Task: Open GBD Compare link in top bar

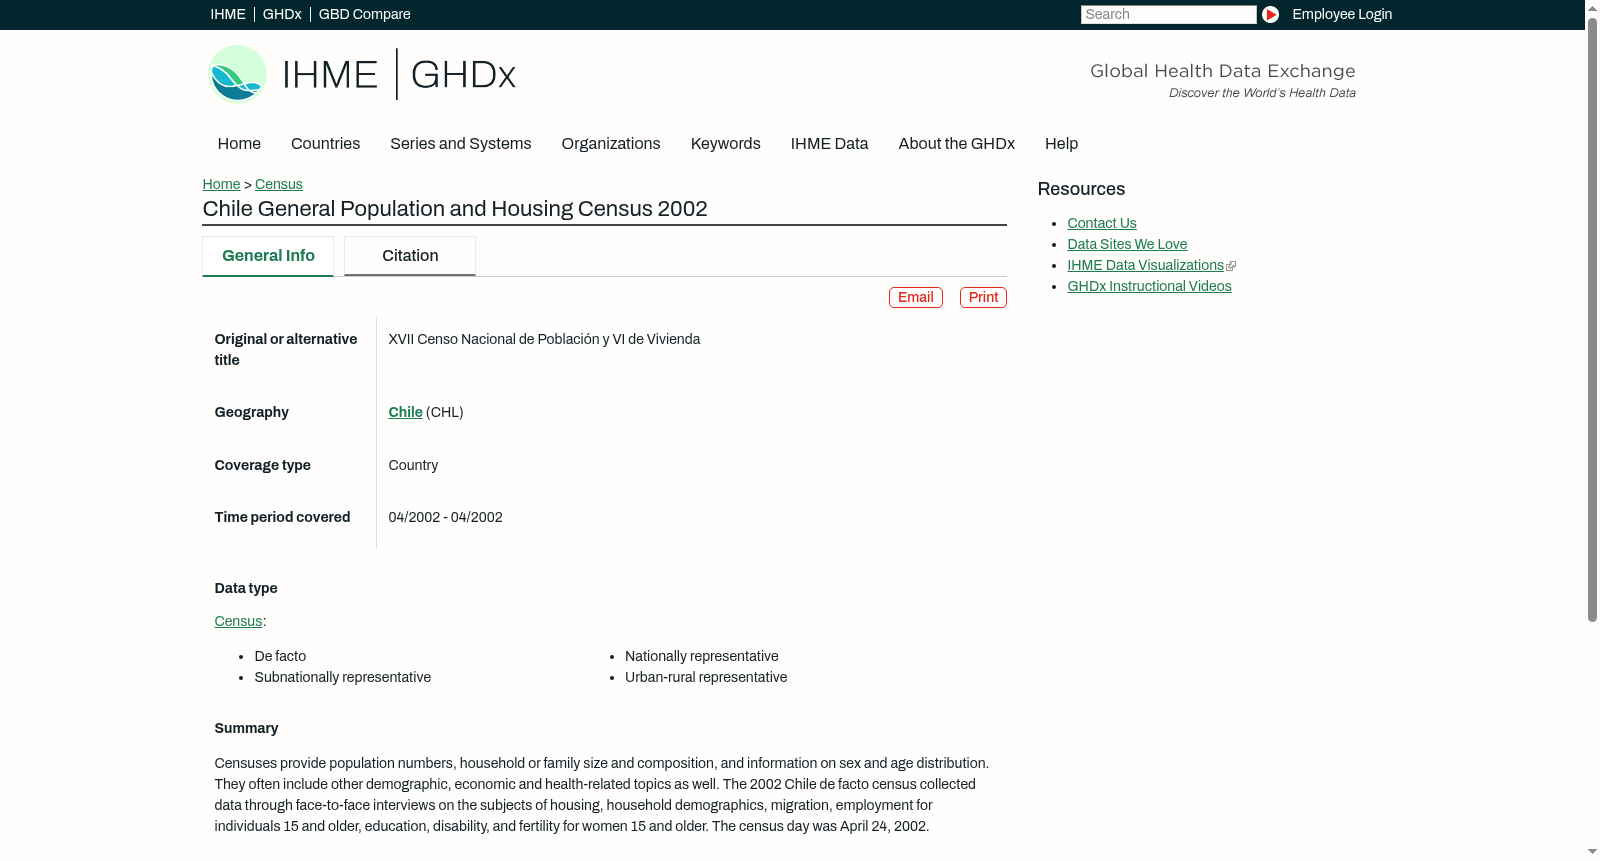Action: click(x=364, y=14)
